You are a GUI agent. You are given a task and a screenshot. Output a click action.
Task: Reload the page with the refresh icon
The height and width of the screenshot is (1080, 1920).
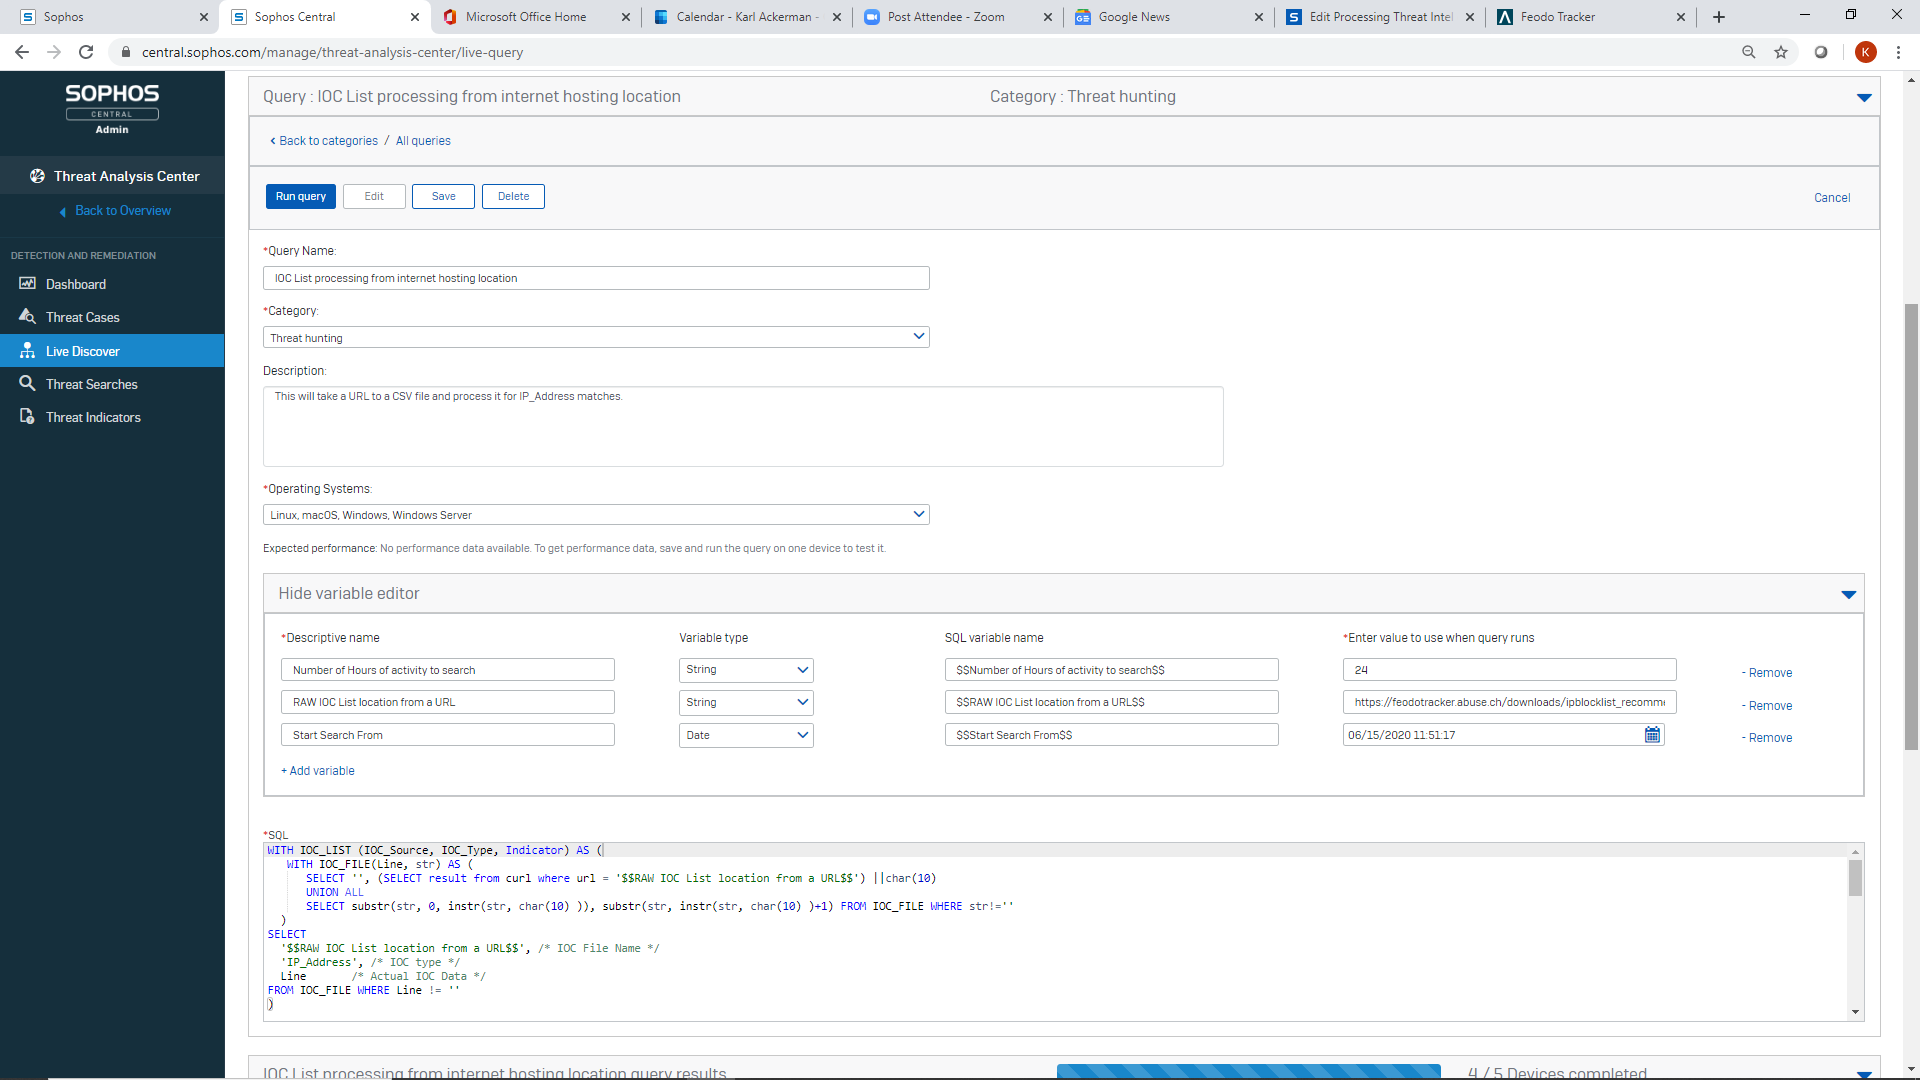[86, 52]
